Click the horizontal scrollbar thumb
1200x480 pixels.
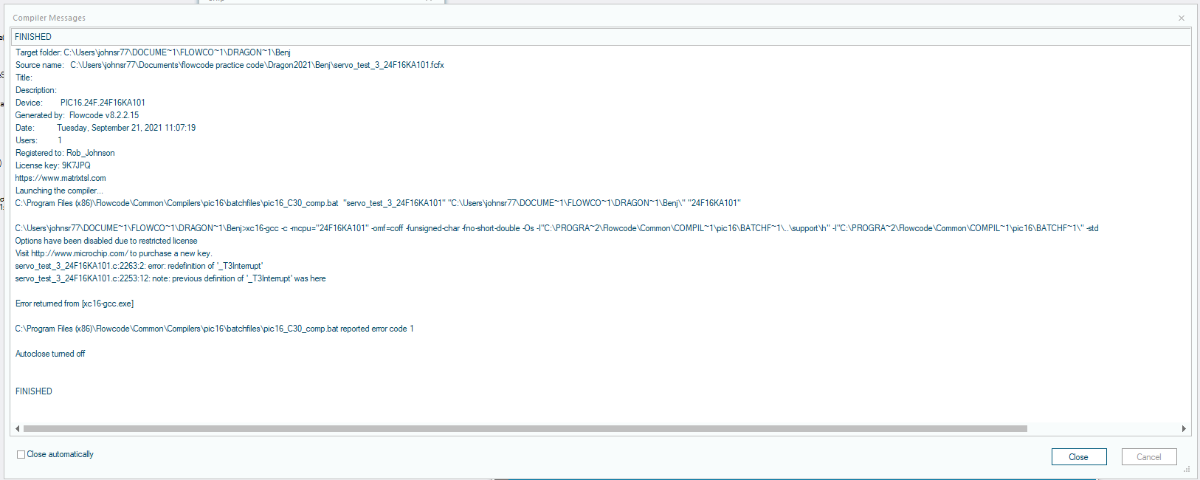523,428
